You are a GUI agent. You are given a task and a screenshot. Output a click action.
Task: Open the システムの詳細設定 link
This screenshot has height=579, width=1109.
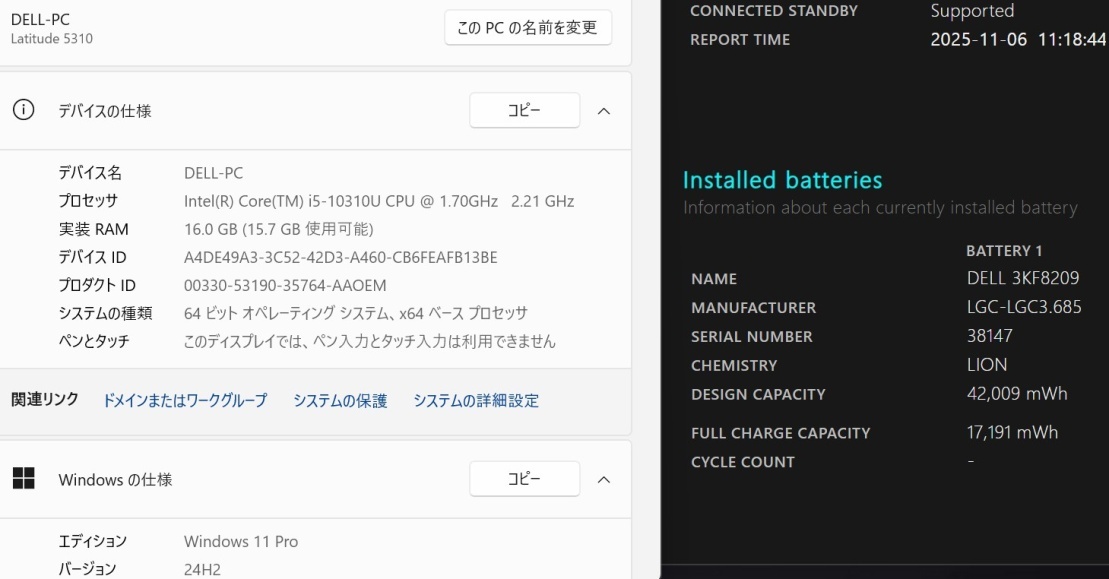click(x=476, y=401)
